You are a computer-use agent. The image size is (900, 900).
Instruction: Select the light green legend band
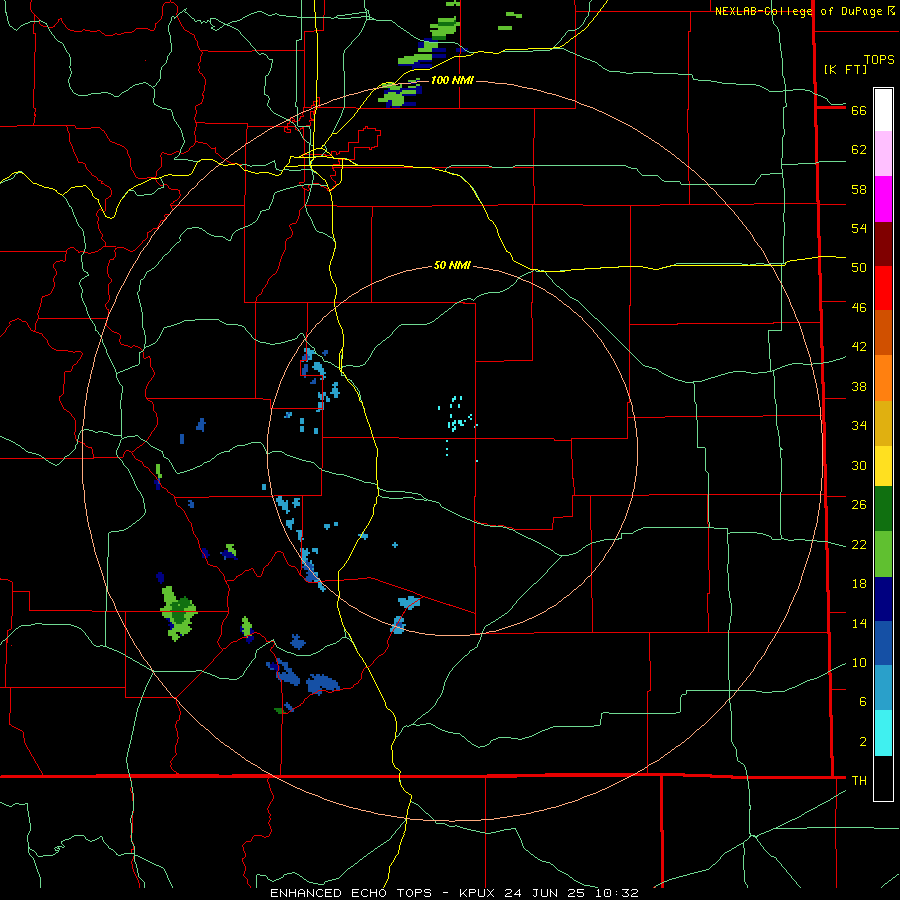tap(883, 554)
